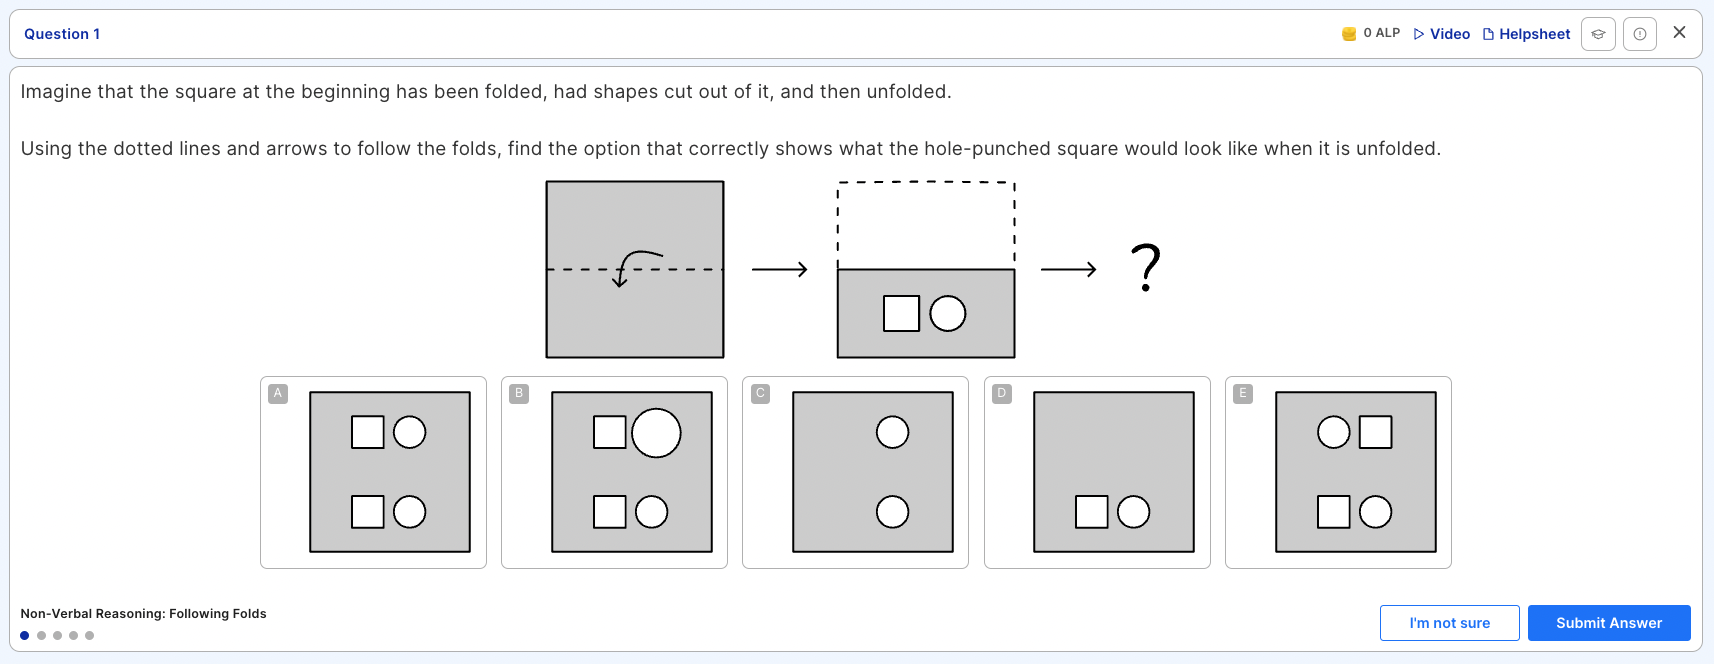Viewport: 1714px width, 664px height.
Task: Click the unfolded square with fold arrow
Action: point(635,269)
